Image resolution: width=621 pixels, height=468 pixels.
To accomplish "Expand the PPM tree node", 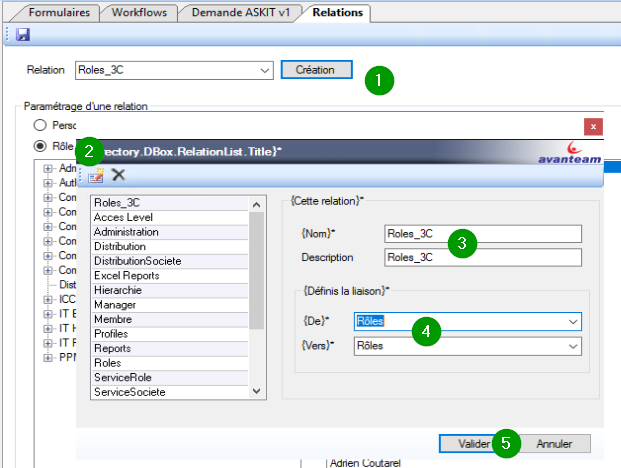I will click(48, 355).
